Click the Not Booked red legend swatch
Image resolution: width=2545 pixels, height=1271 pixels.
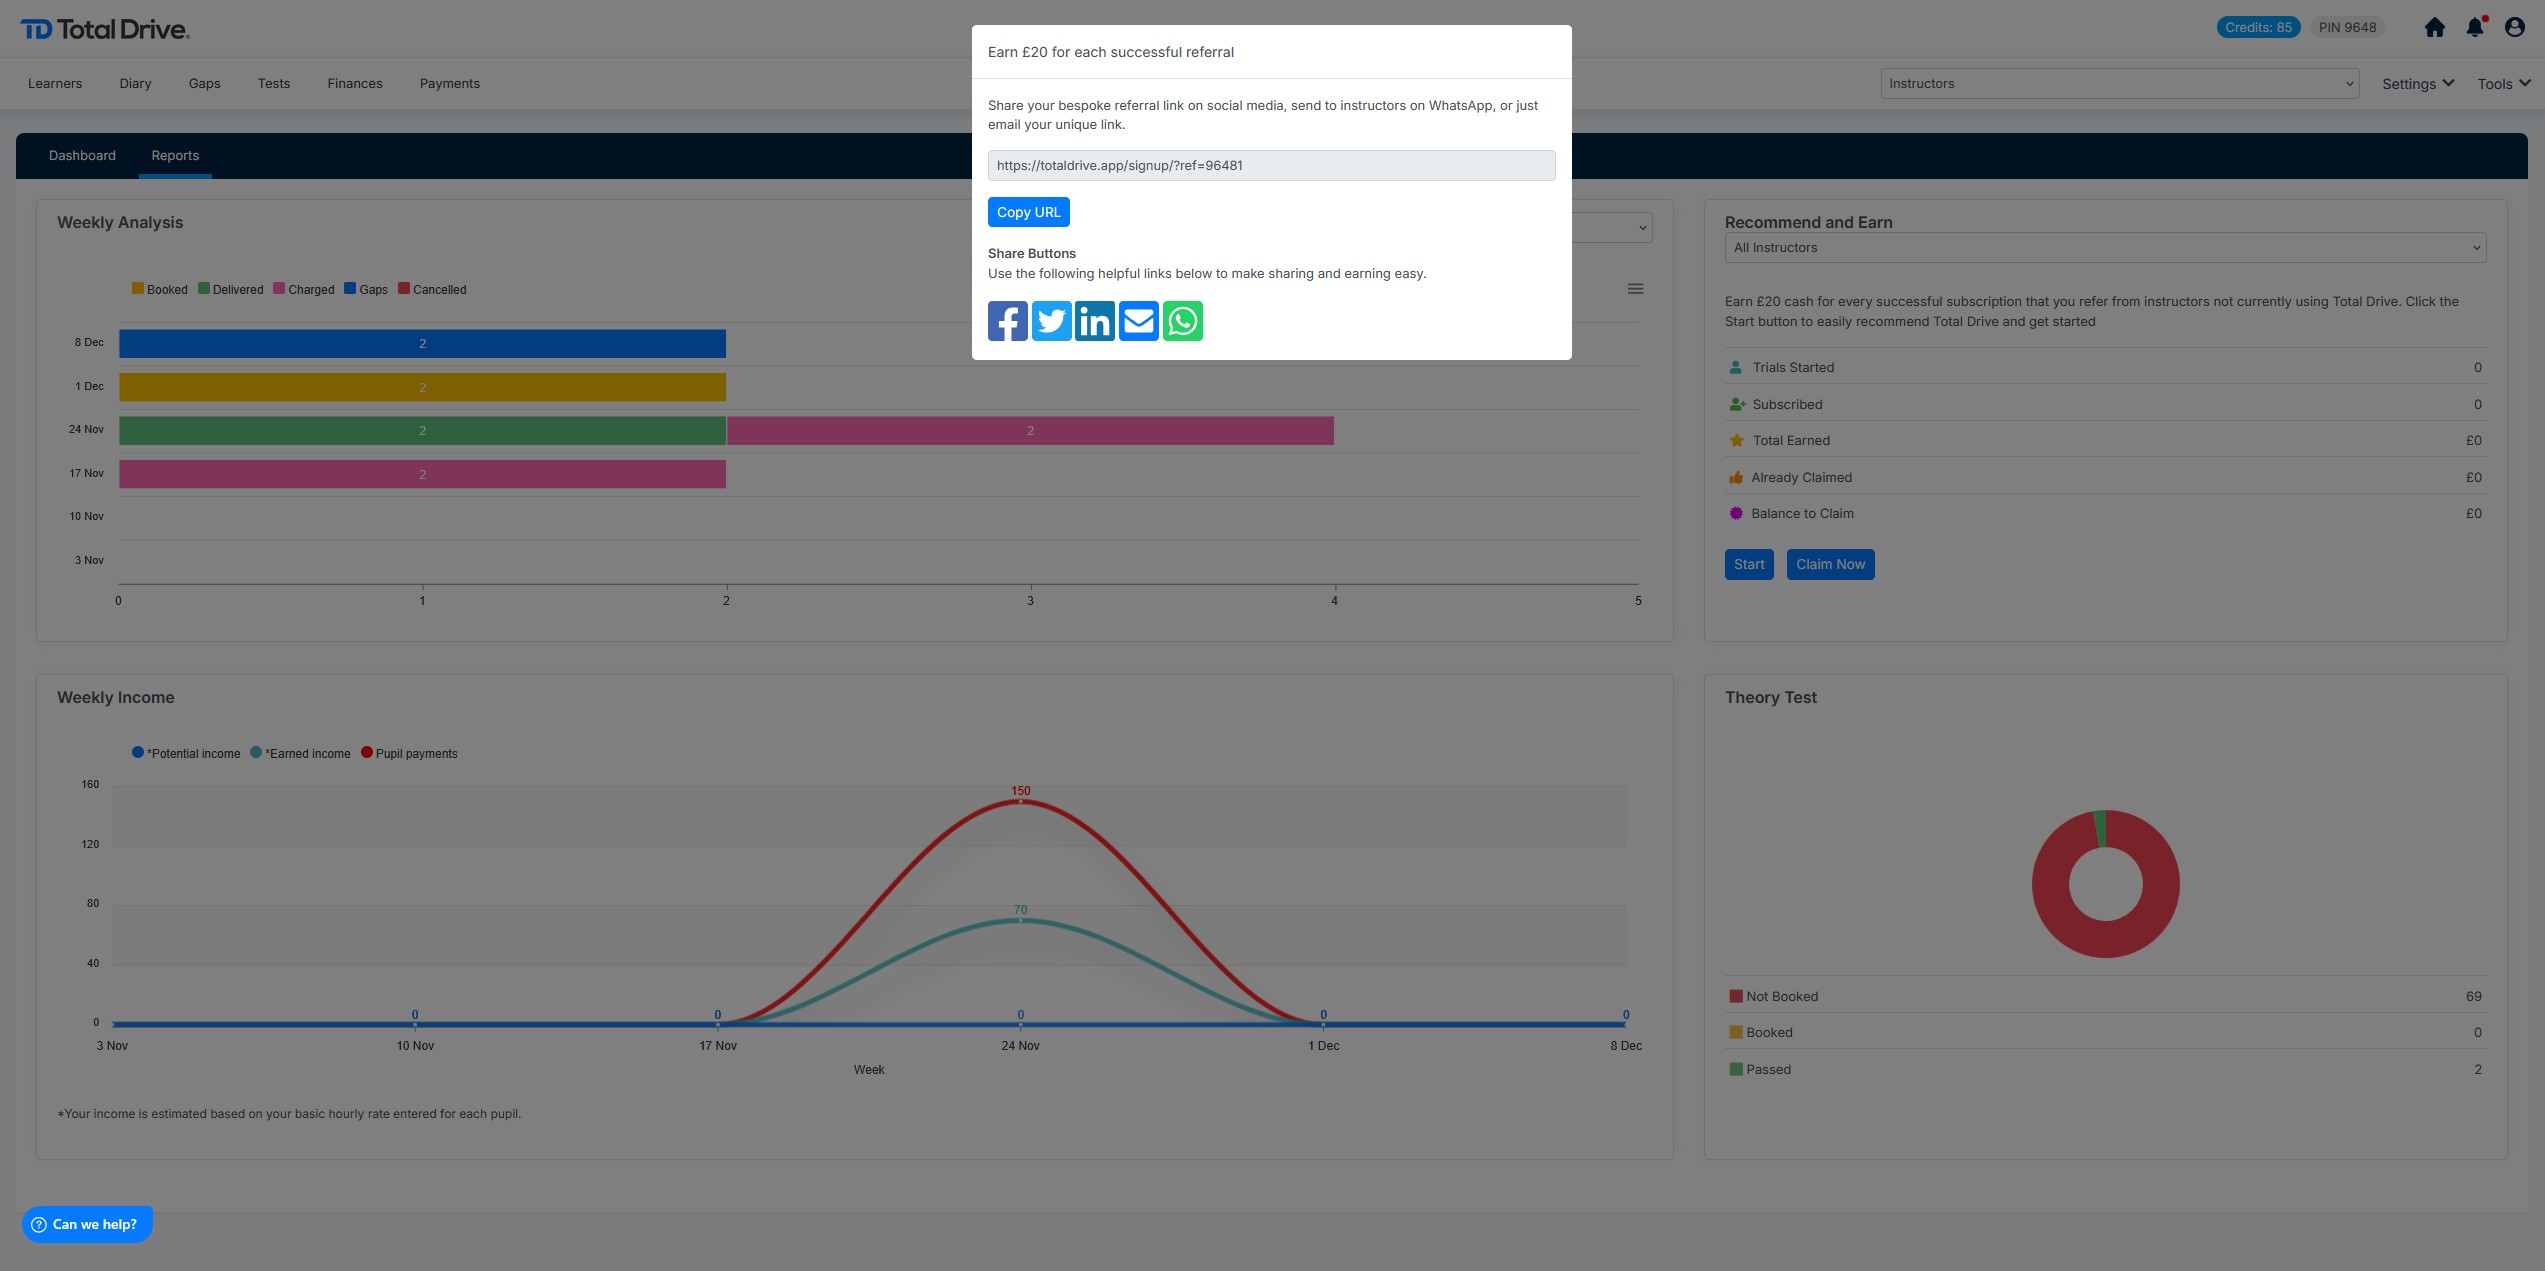coord(1736,996)
